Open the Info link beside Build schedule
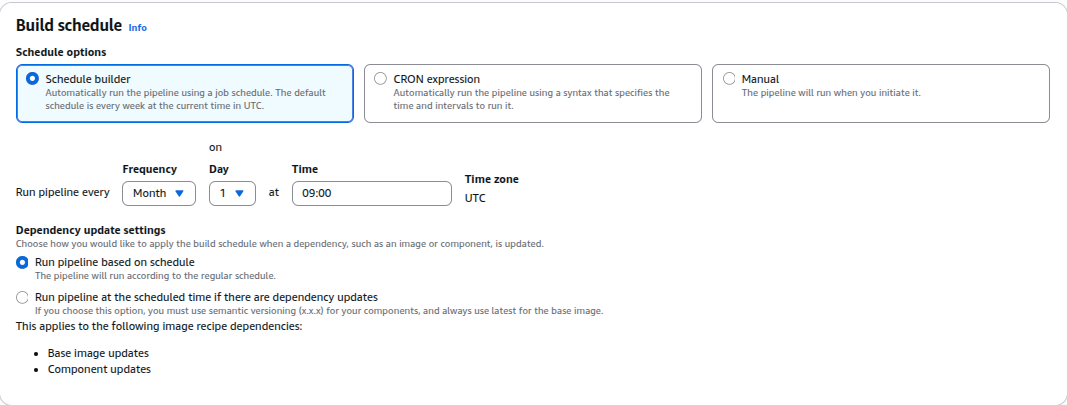 click(x=137, y=28)
